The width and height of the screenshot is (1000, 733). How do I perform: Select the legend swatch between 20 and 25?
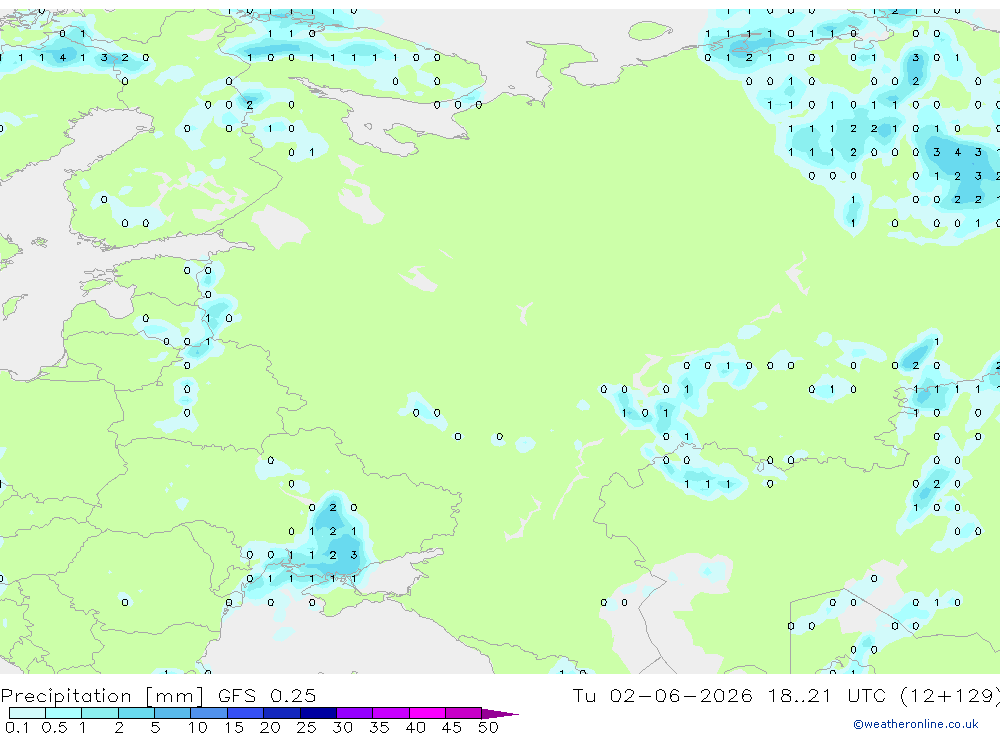(281, 713)
